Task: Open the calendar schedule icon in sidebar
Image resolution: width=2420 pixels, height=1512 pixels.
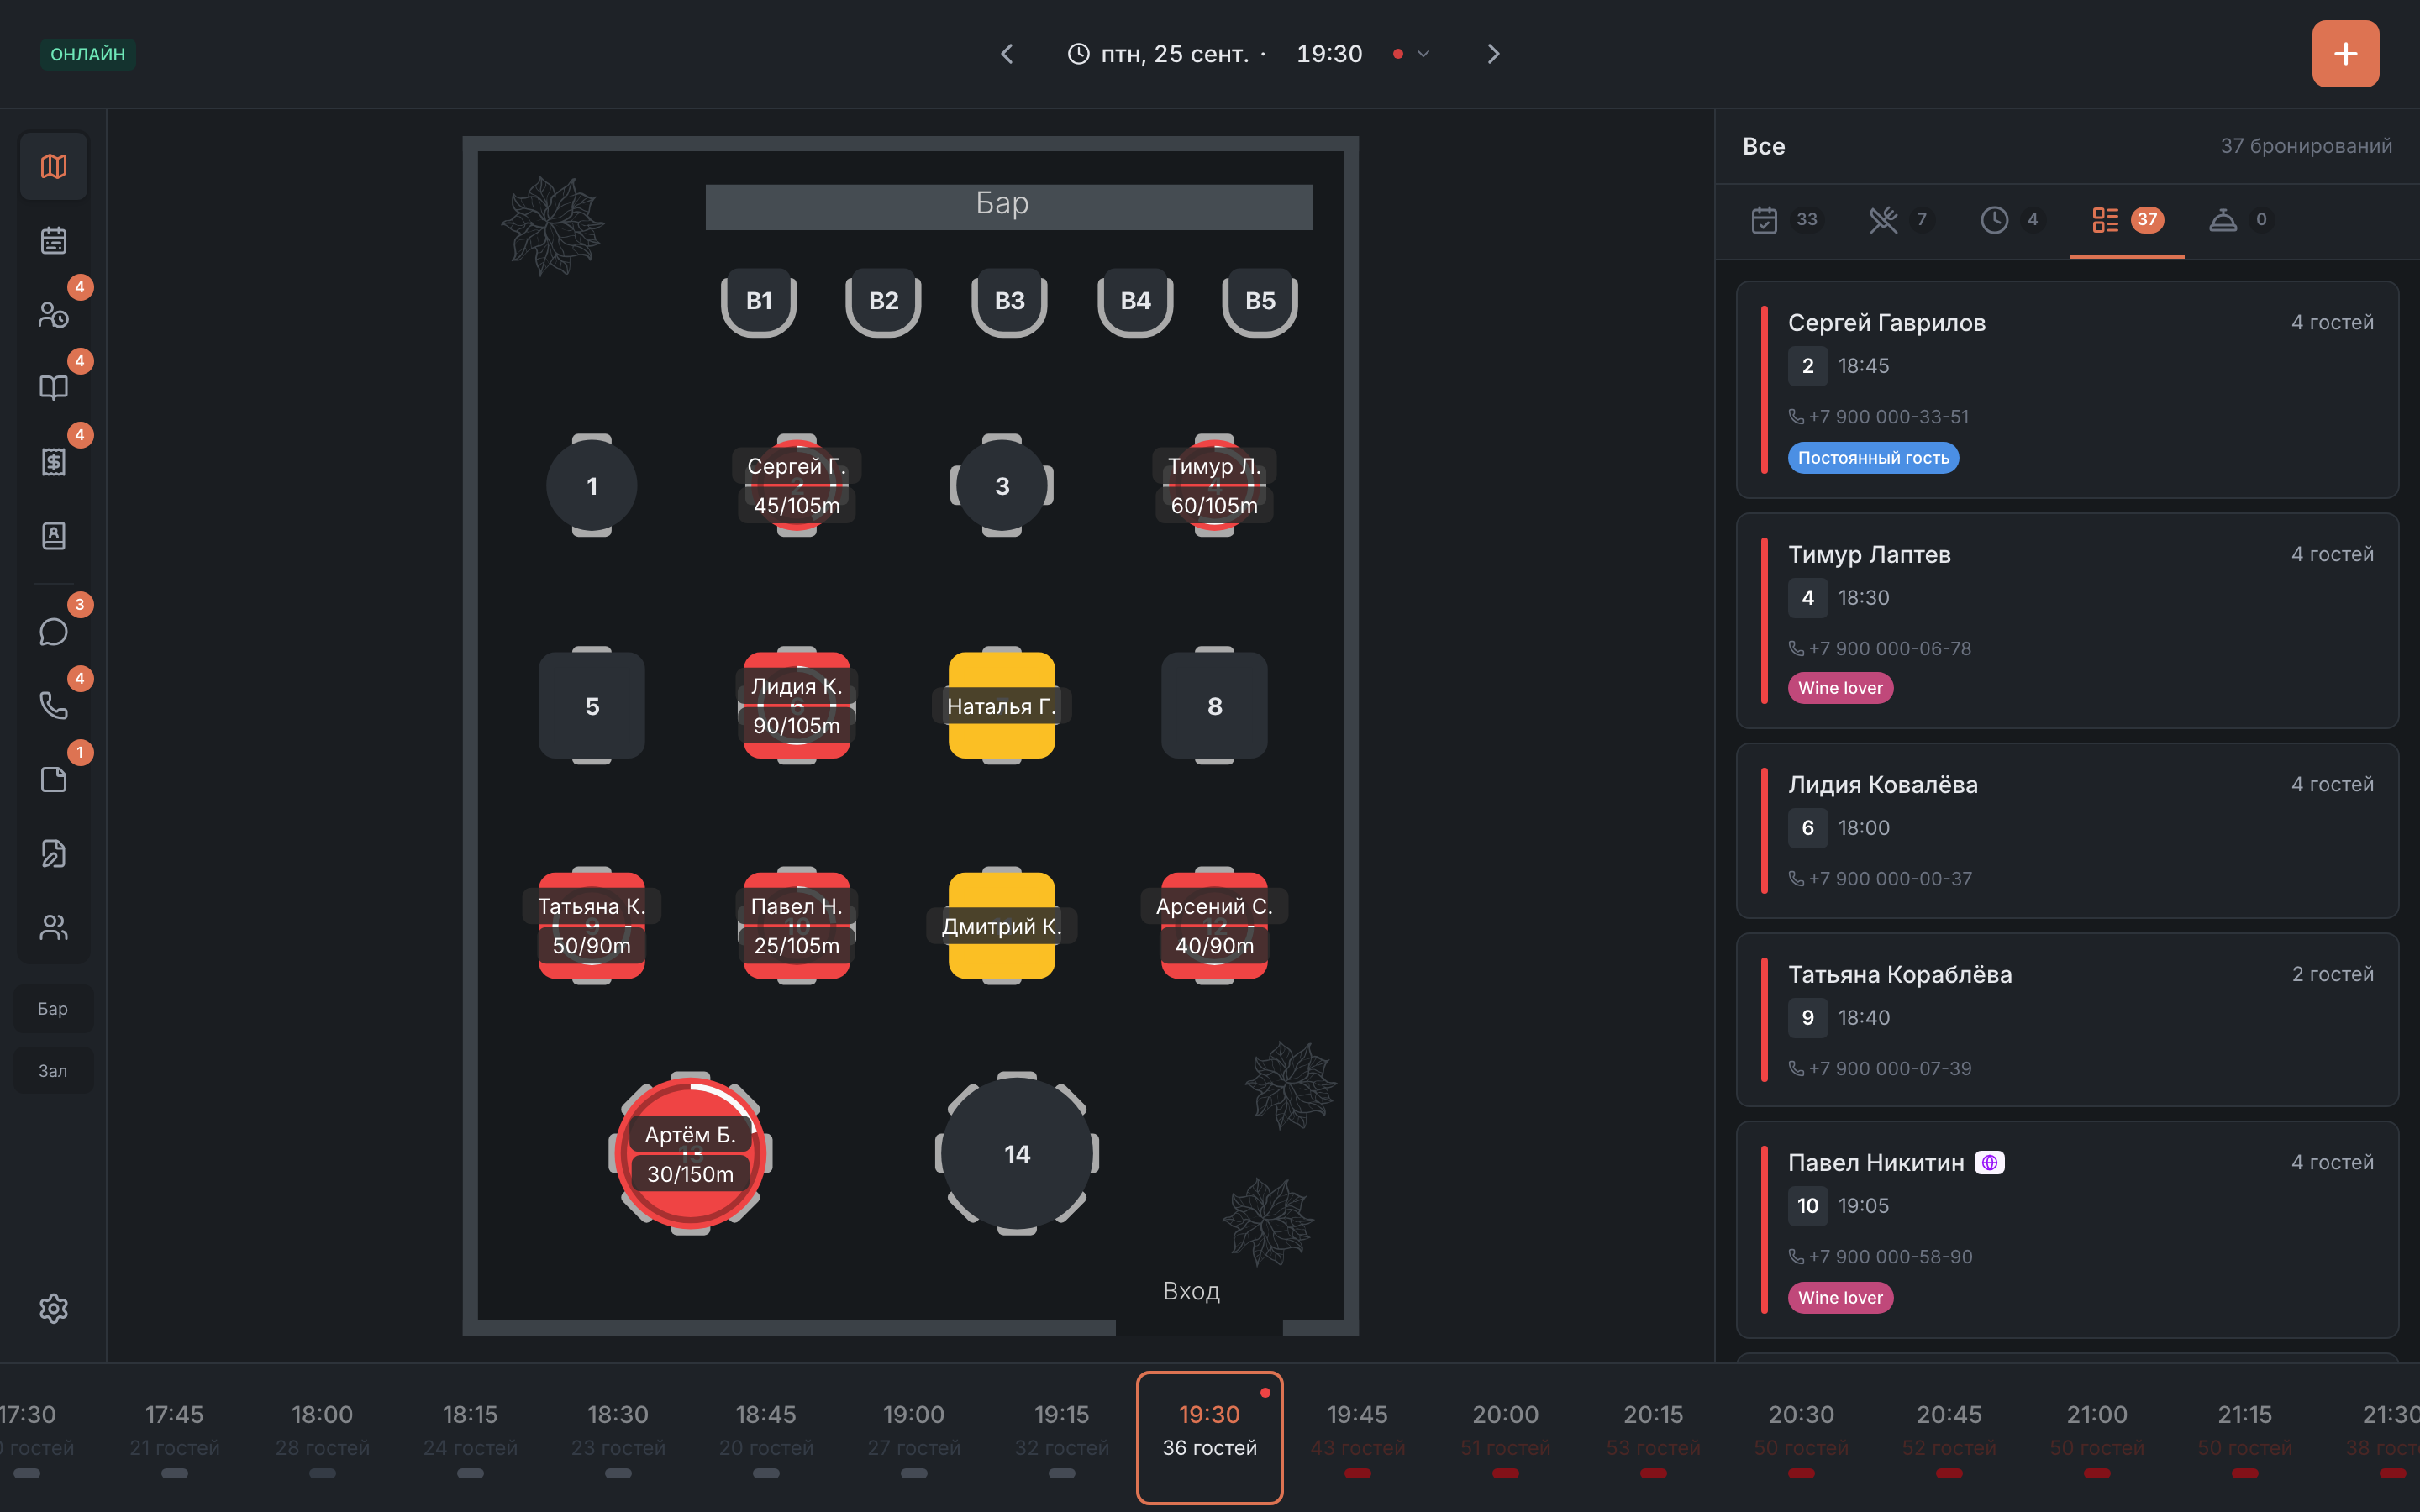Action: pyautogui.click(x=53, y=240)
